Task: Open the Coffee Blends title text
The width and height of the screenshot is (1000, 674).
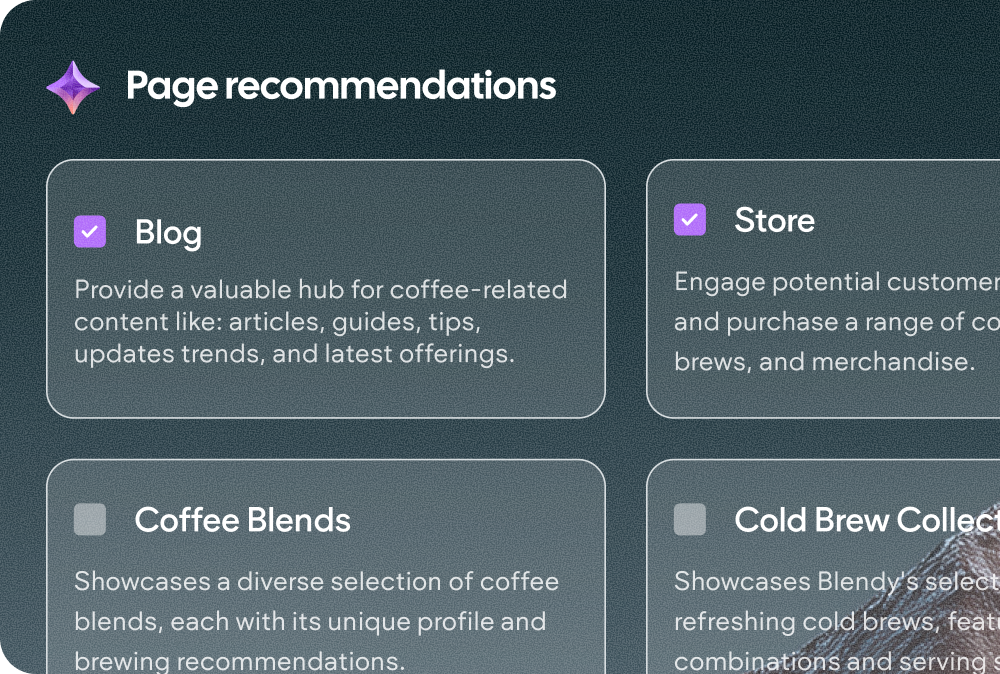Action: pyautogui.click(x=242, y=520)
